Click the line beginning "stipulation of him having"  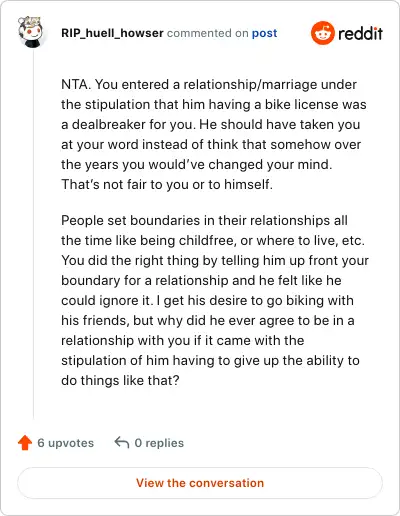pyautogui.click(x=210, y=360)
